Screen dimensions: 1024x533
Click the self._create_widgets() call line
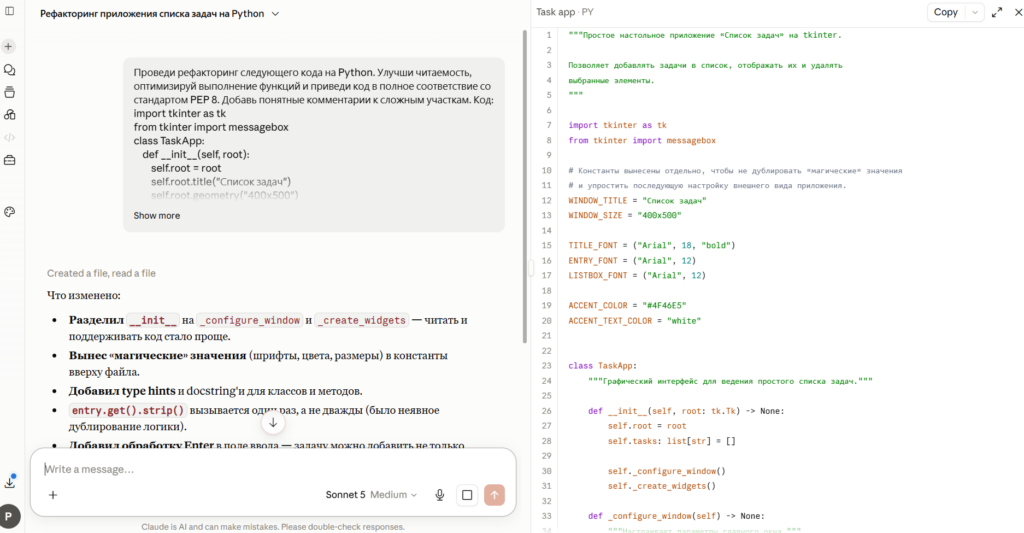tap(662, 486)
